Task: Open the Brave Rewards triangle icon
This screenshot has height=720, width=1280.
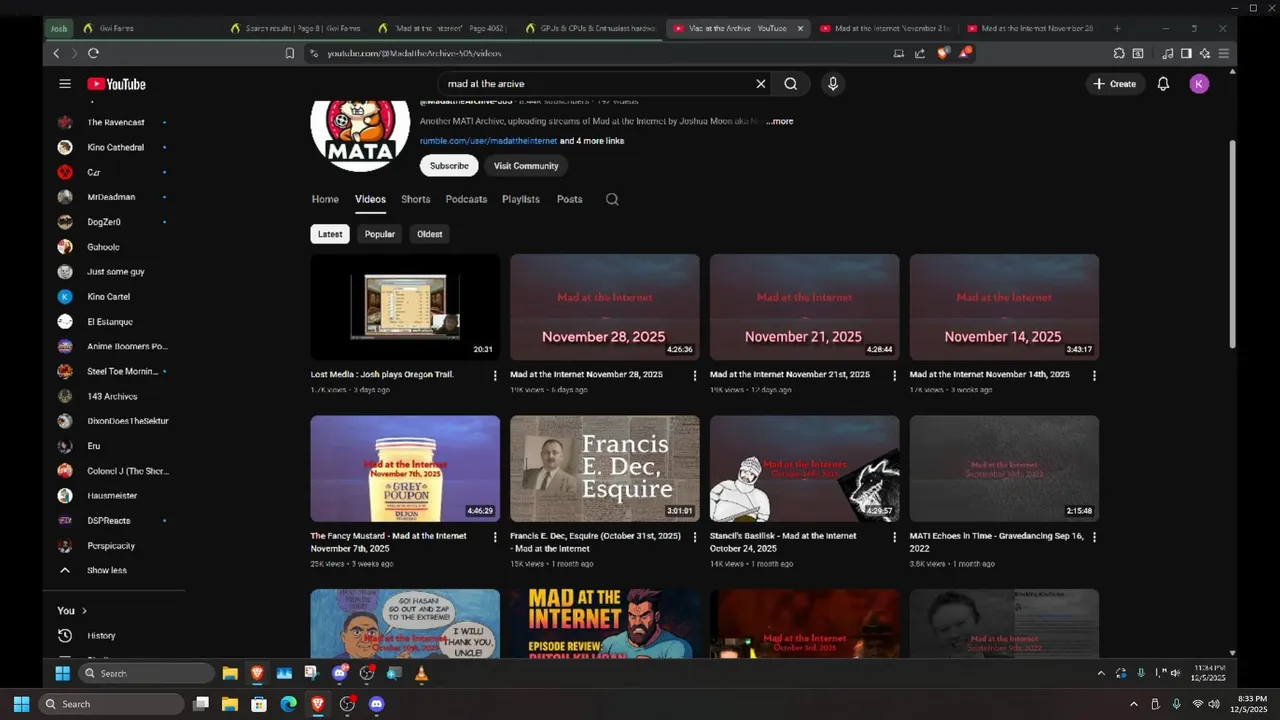Action: [x=964, y=53]
